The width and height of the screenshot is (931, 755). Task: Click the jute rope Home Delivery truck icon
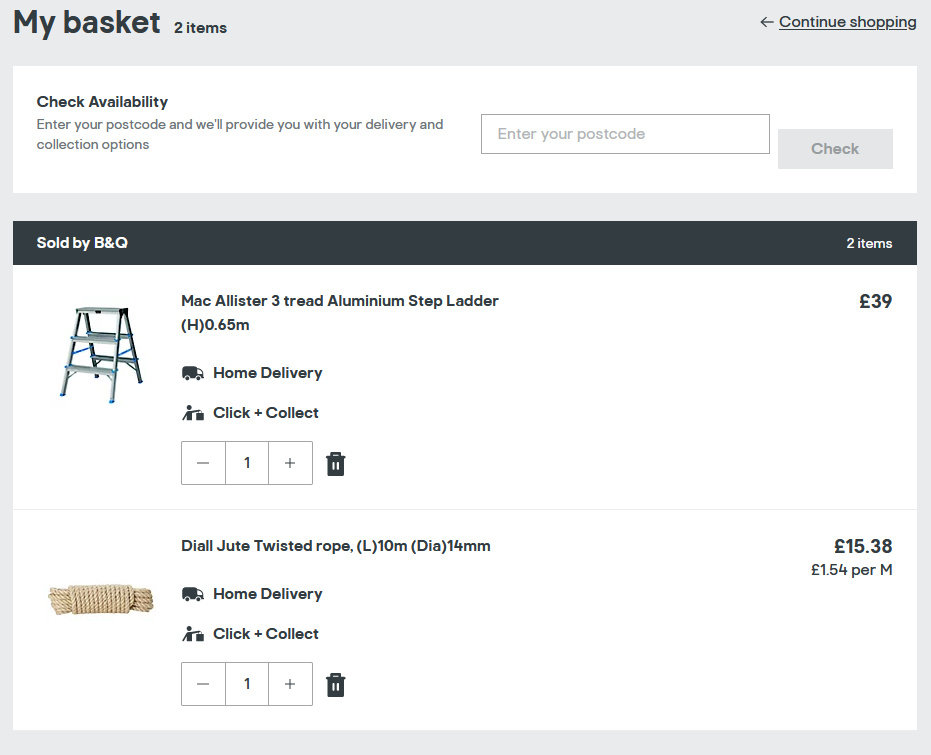192,594
